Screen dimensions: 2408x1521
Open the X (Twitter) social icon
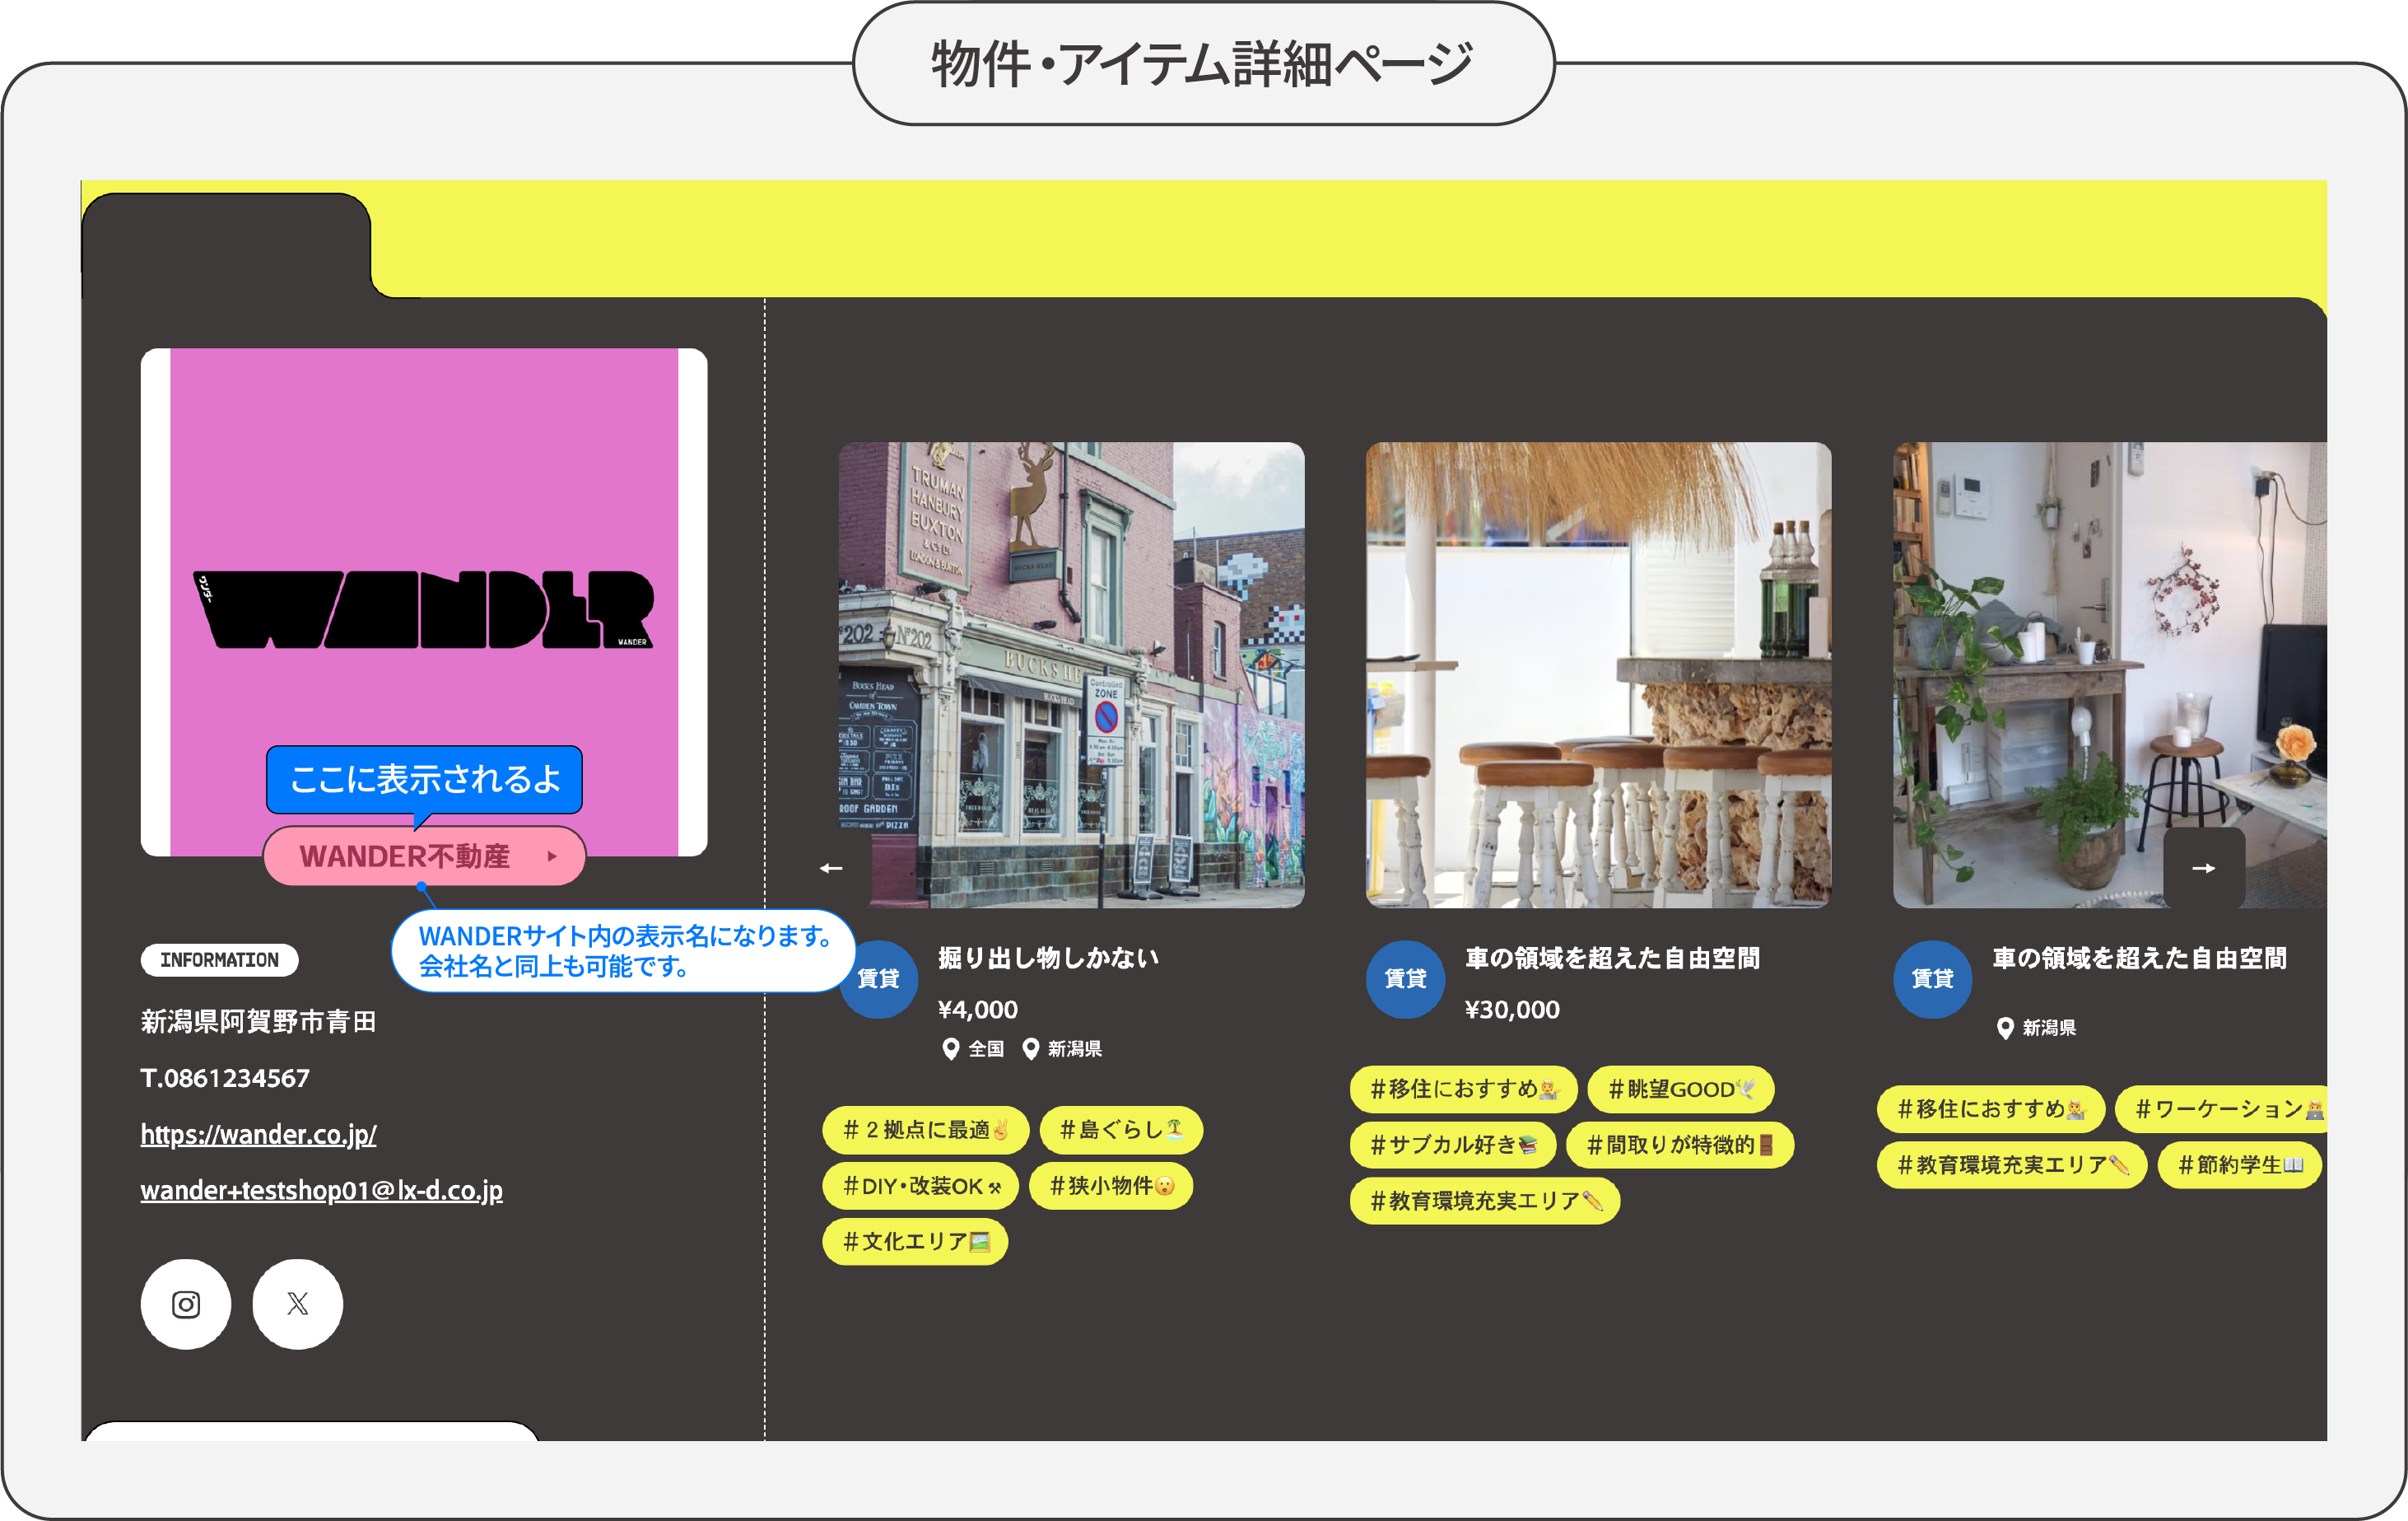pos(297,1303)
